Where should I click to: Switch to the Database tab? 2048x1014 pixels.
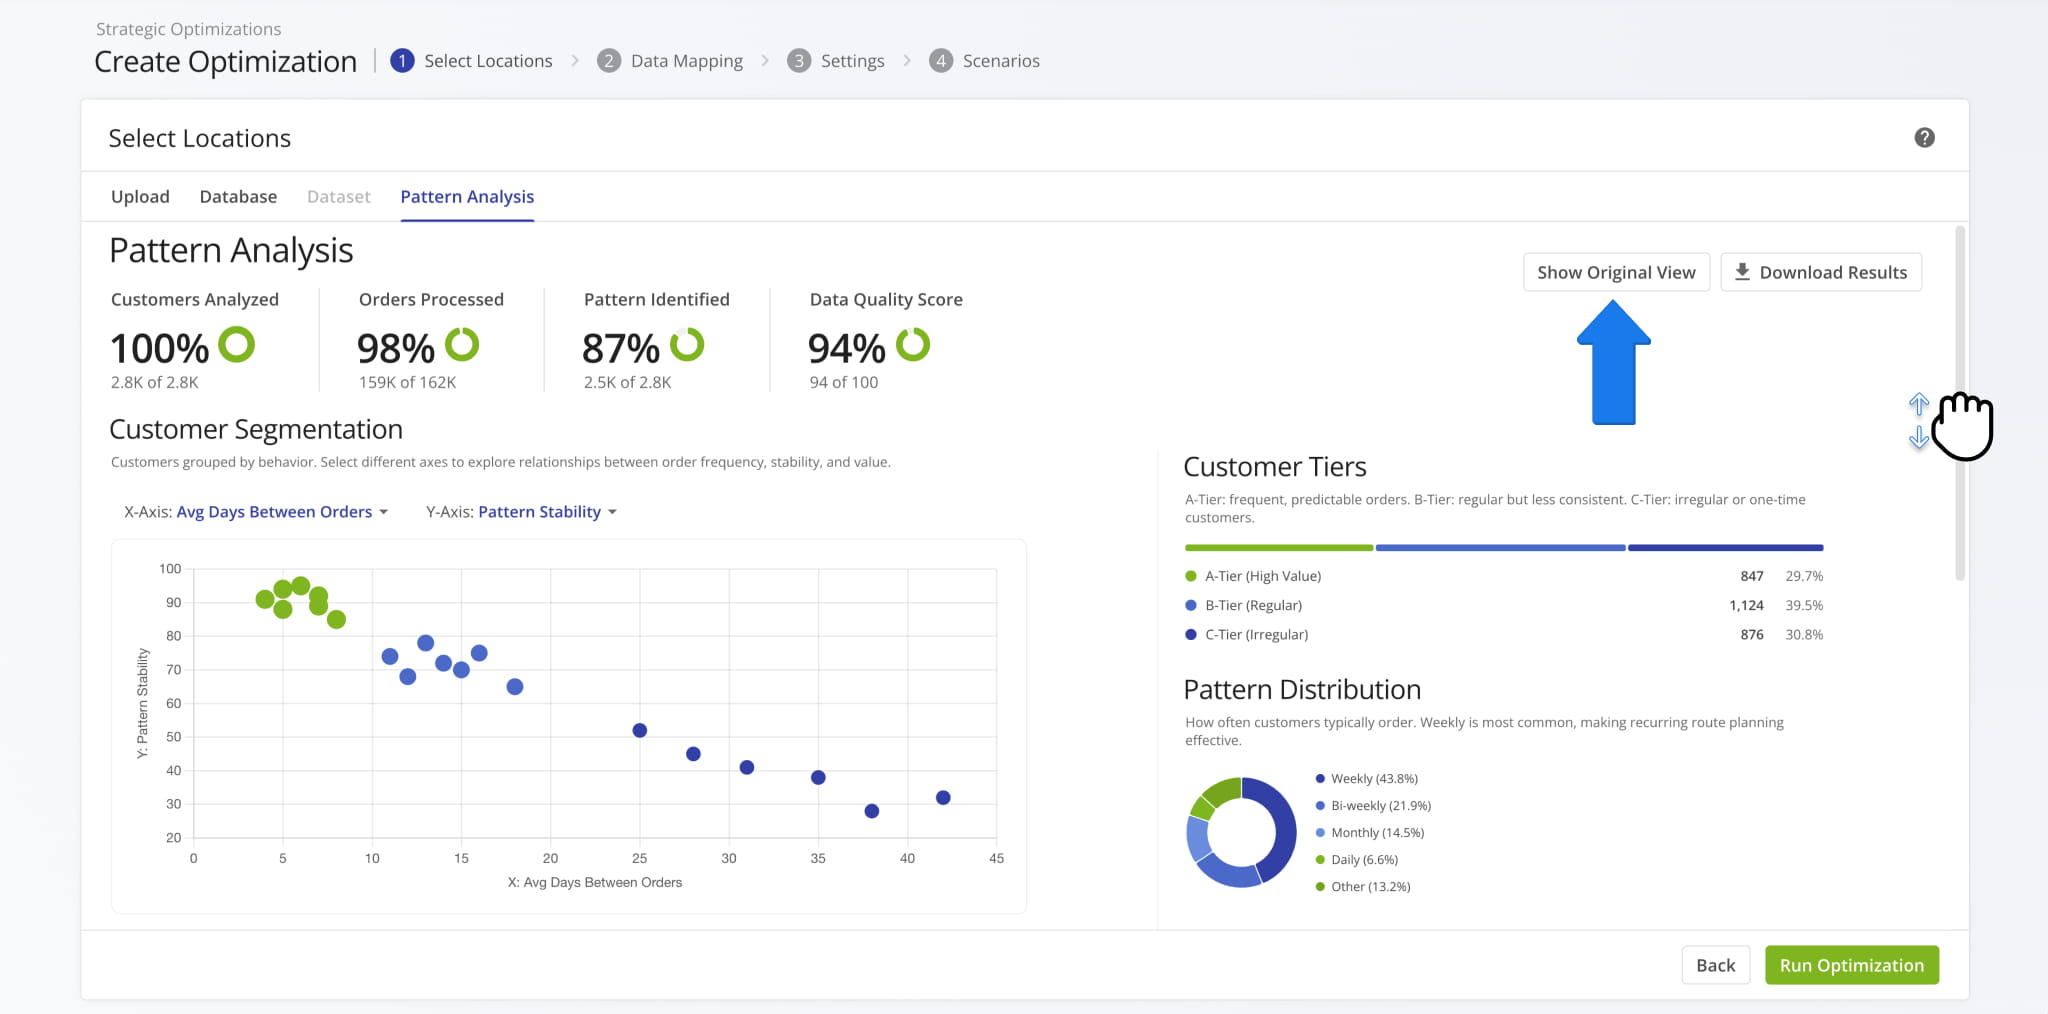point(238,196)
